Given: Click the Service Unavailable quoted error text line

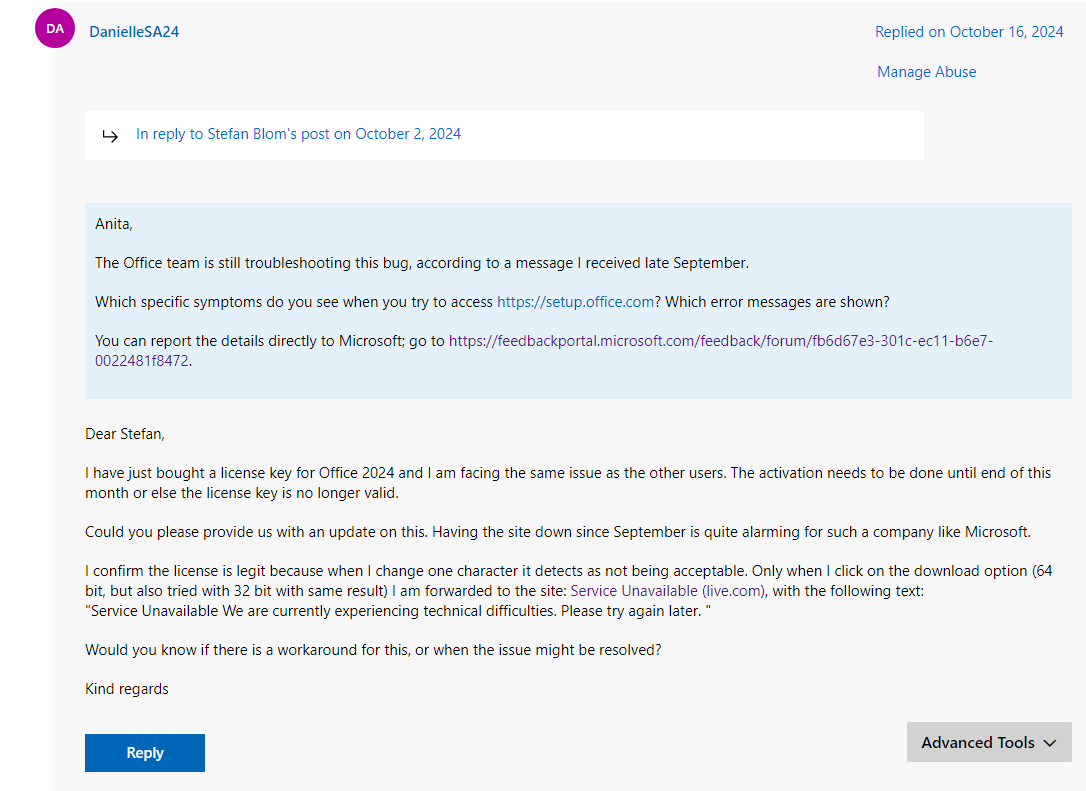Looking at the screenshot, I should tap(398, 611).
